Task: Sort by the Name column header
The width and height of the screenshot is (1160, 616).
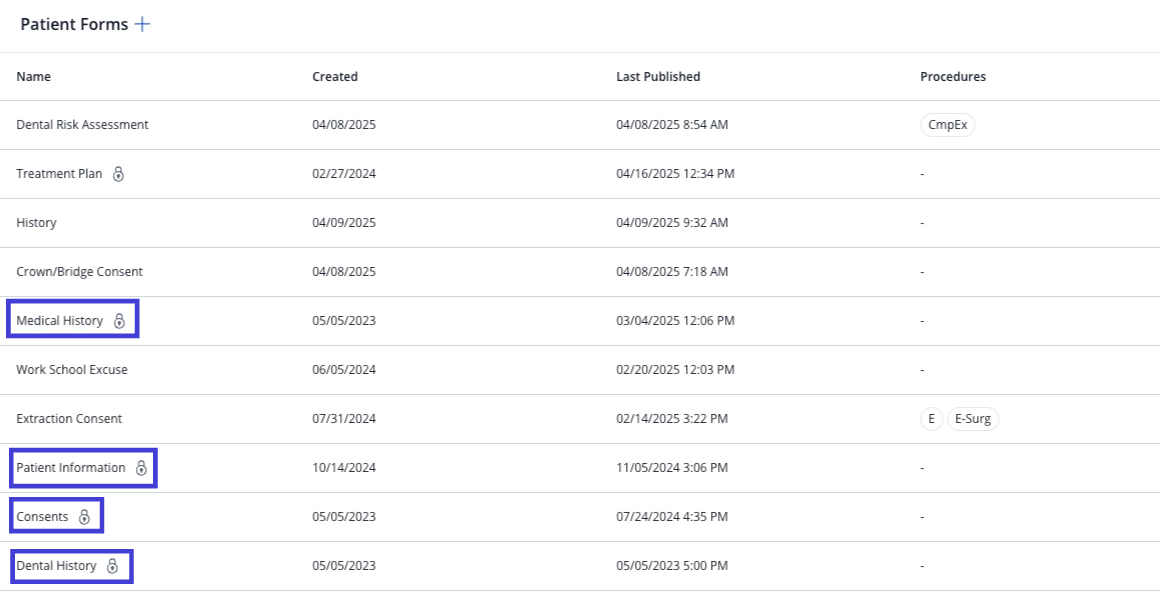Action: [33, 77]
